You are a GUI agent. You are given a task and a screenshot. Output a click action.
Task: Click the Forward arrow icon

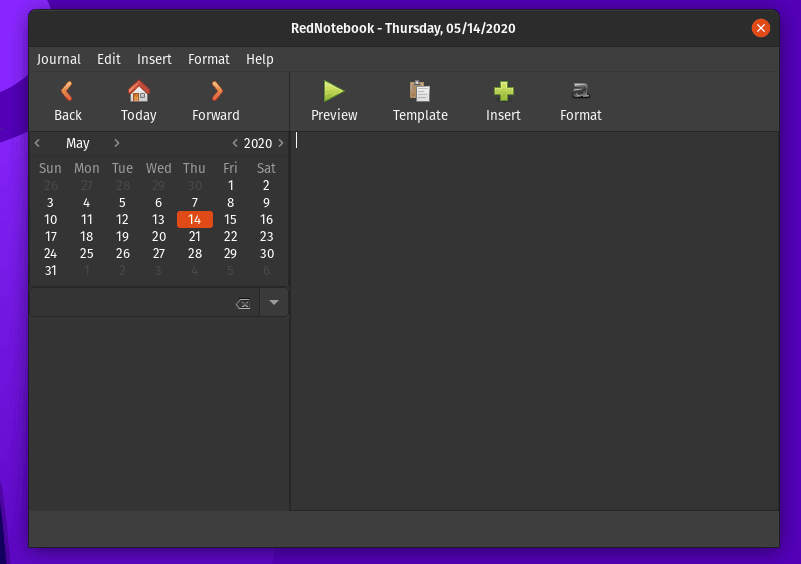pos(216,92)
